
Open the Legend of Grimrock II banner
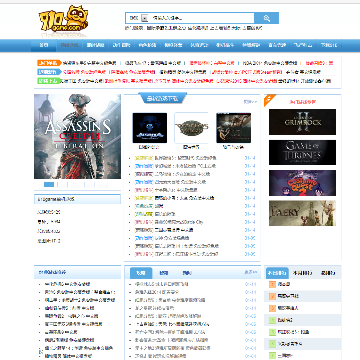(x=302, y=122)
